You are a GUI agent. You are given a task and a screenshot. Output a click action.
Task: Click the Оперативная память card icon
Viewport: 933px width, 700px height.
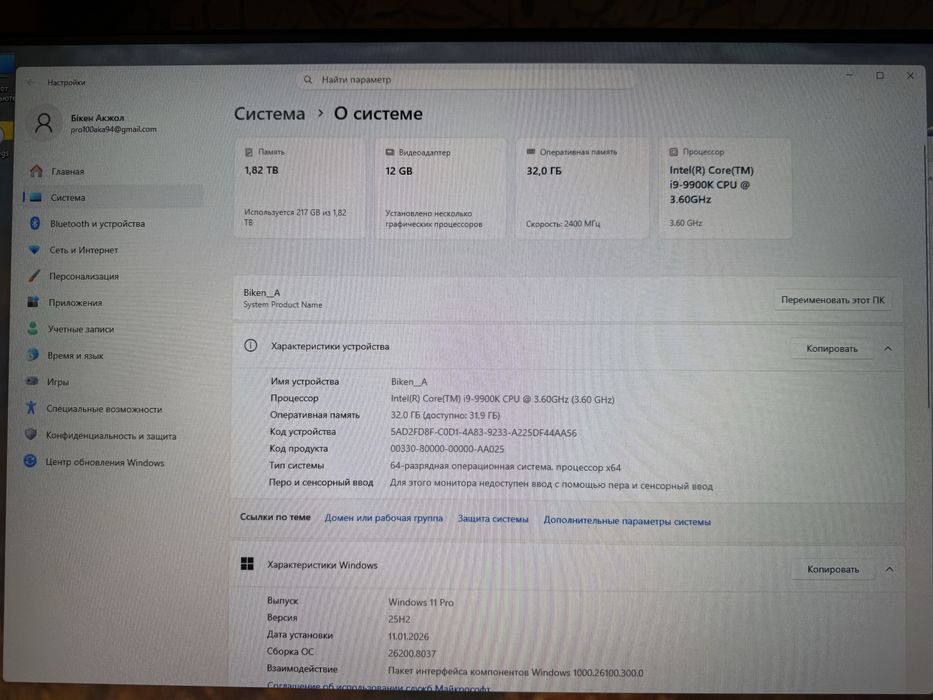click(x=531, y=152)
